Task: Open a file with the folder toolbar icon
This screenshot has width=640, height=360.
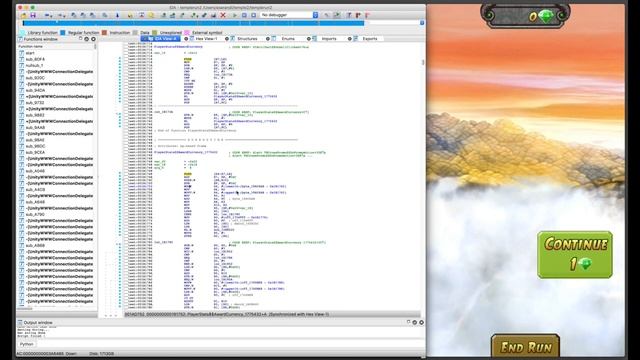Action: (x=24, y=15)
